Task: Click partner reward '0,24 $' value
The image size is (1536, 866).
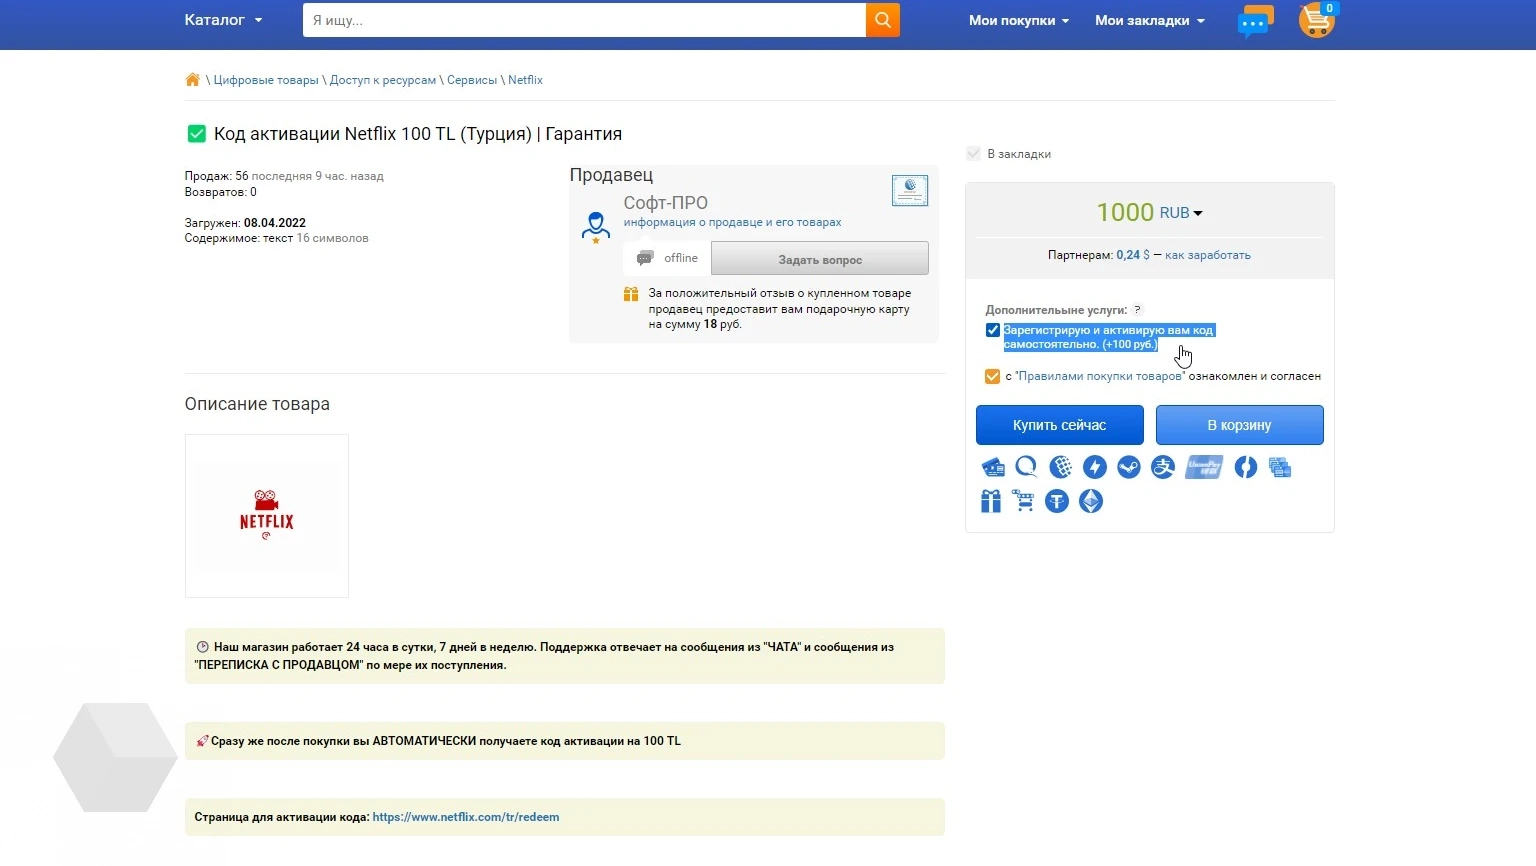Action: tap(1133, 255)
